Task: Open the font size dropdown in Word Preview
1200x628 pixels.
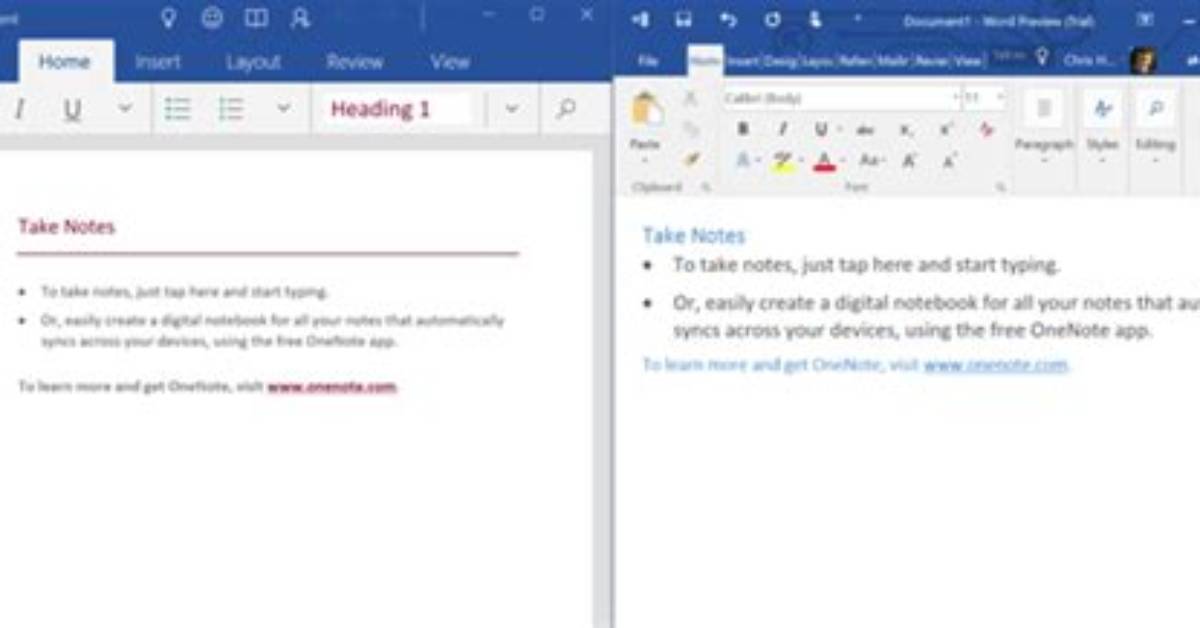Action: coord(1001,98)
